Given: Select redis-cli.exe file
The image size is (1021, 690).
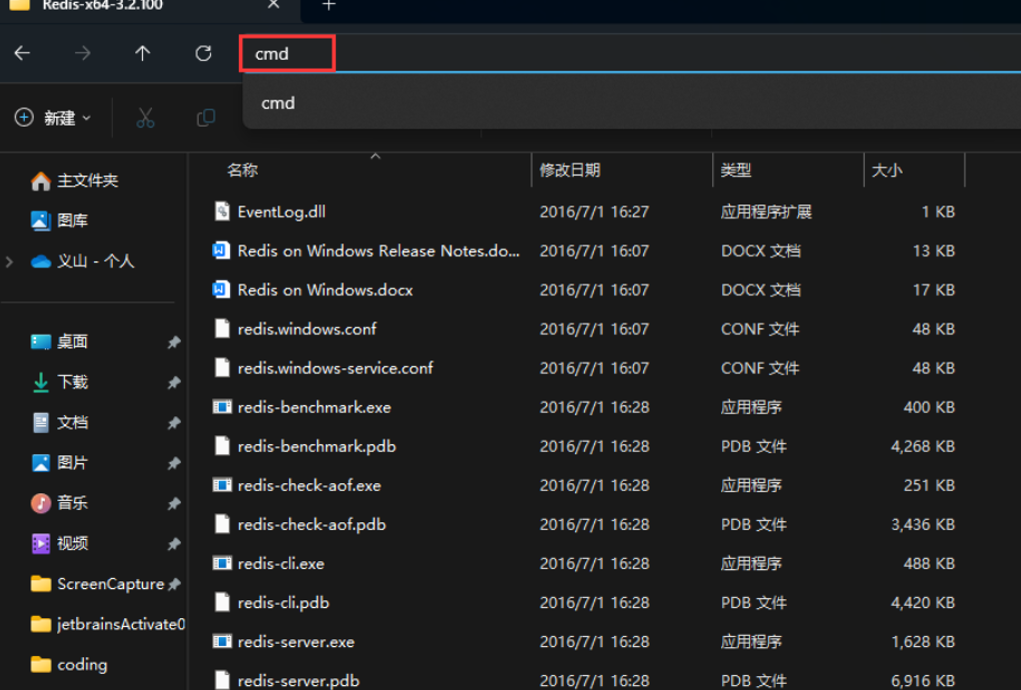Looking at the screenshot, I should tap(281, 563).
